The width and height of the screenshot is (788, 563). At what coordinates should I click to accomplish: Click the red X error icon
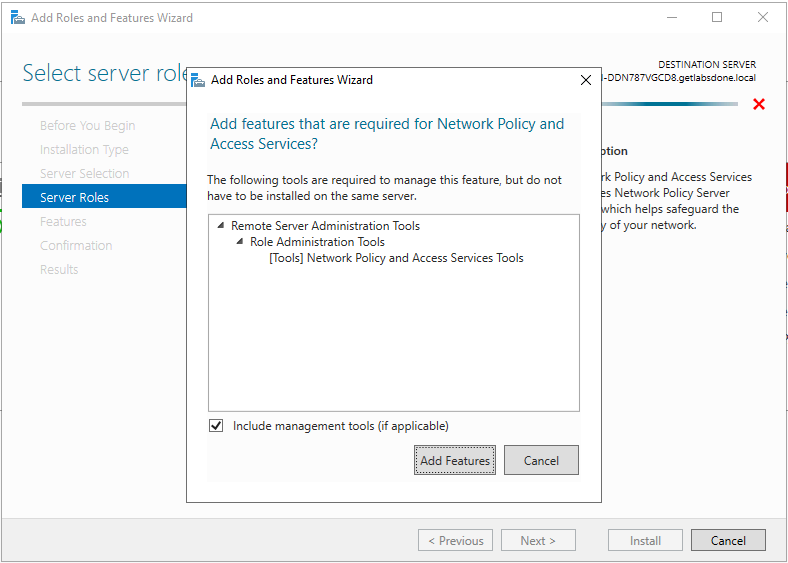(759, 104)
